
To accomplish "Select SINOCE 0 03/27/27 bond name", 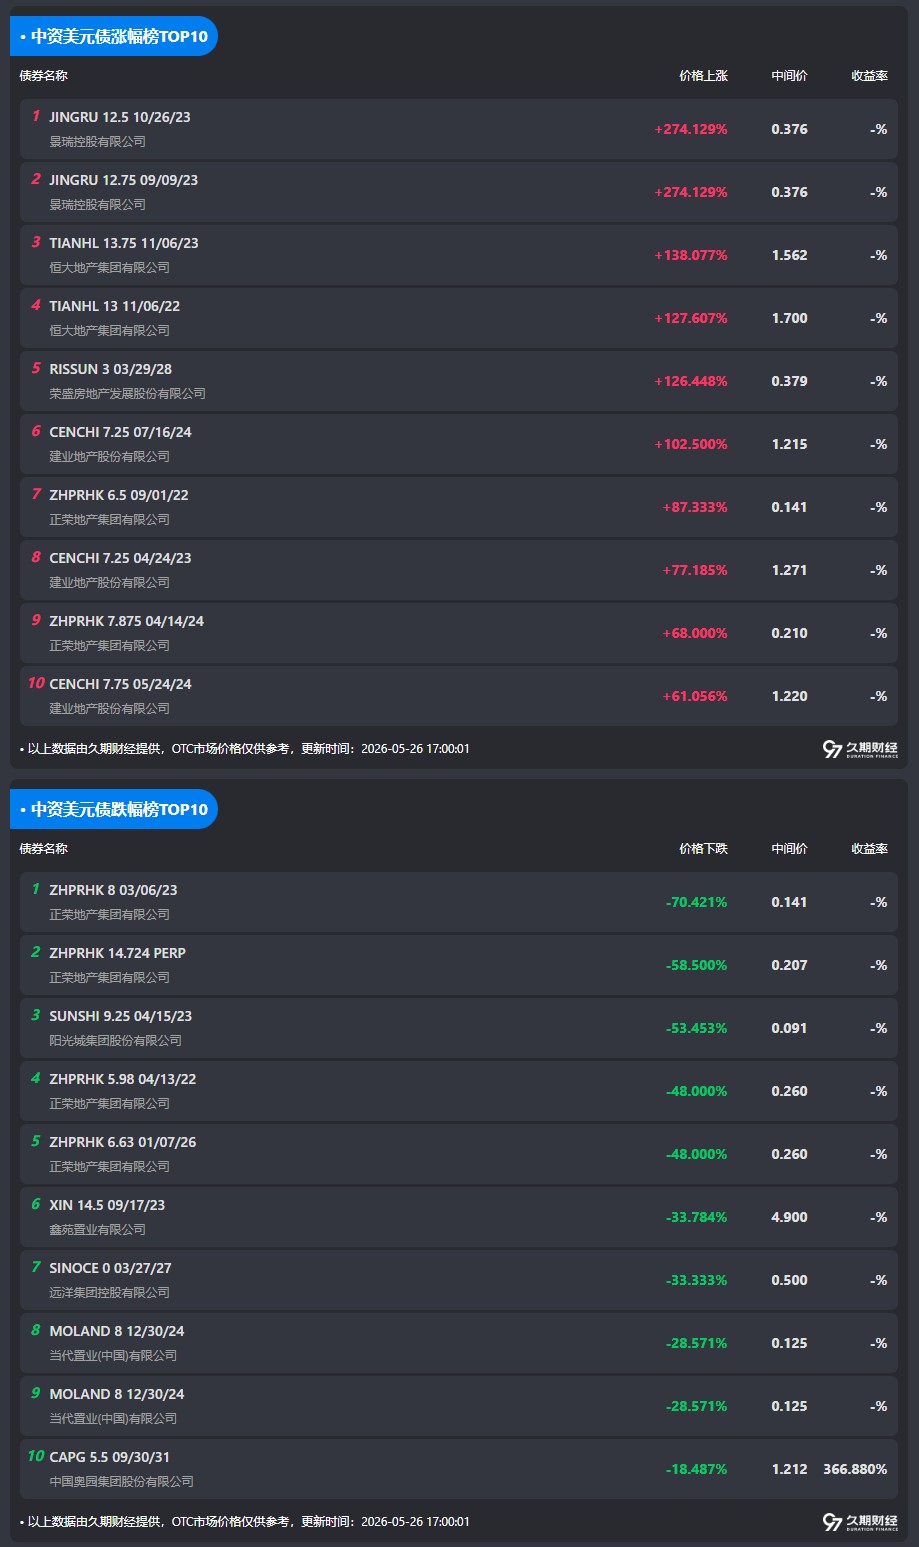I will 110,1268.
